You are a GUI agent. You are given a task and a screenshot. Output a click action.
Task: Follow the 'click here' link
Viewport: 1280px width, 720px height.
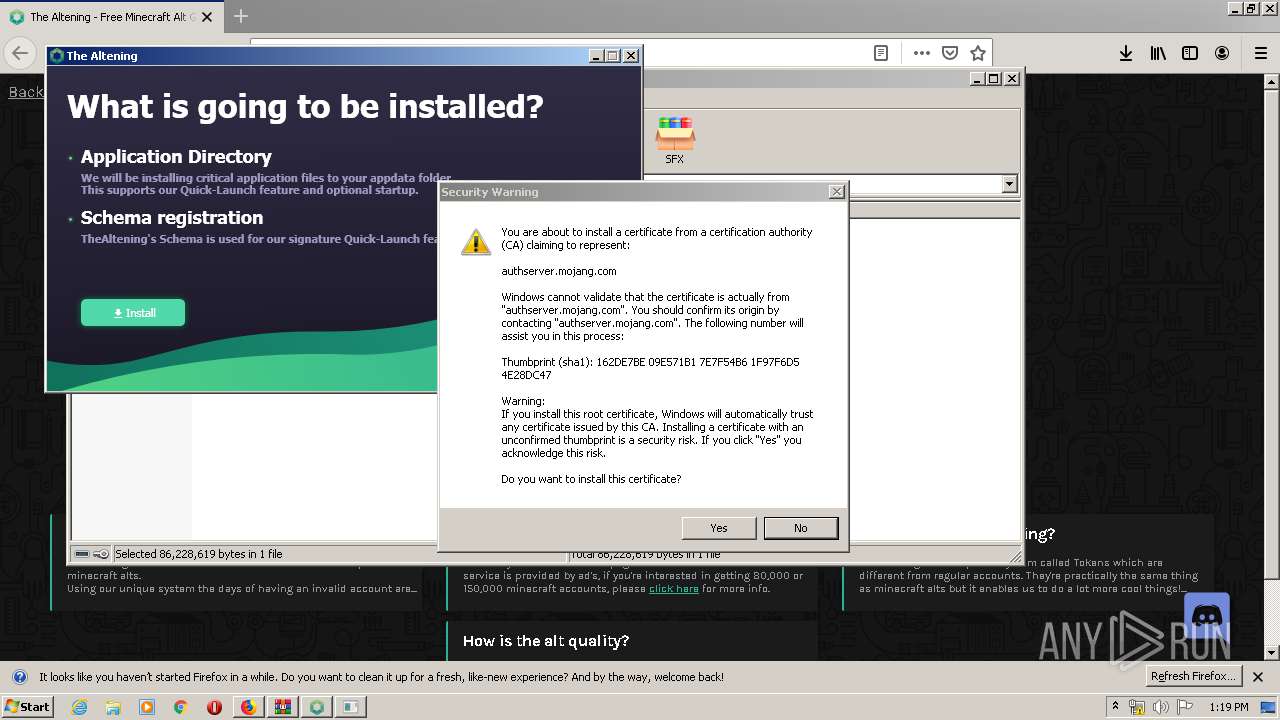pyautogui.click(x=674, y=589)
